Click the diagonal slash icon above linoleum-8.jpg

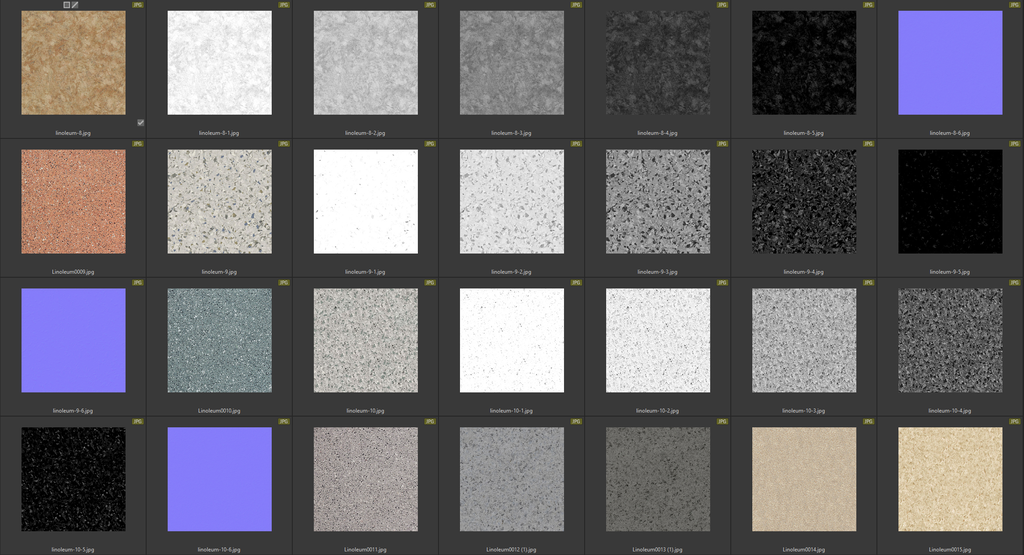(x=75, y=5)
